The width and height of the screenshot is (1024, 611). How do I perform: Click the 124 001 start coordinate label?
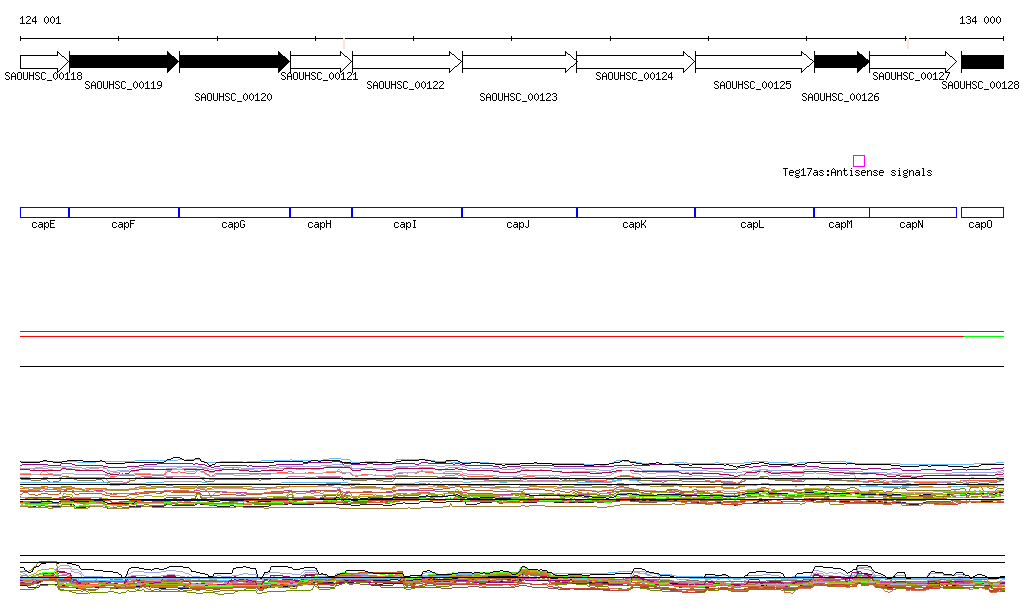pos(40,20)
